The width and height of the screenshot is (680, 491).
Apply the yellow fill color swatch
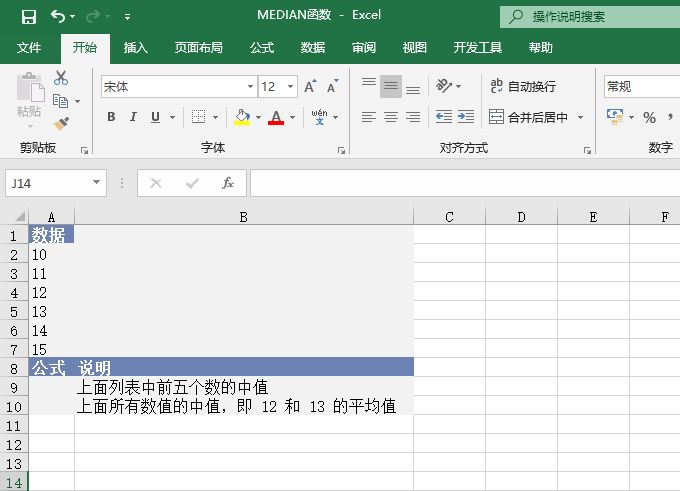coord(242,118)
